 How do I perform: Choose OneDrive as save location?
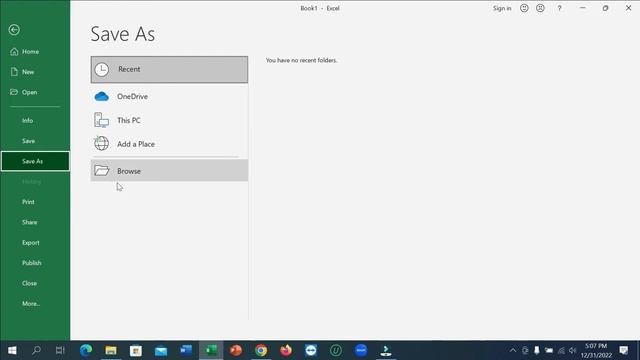(x=169, y=96)
